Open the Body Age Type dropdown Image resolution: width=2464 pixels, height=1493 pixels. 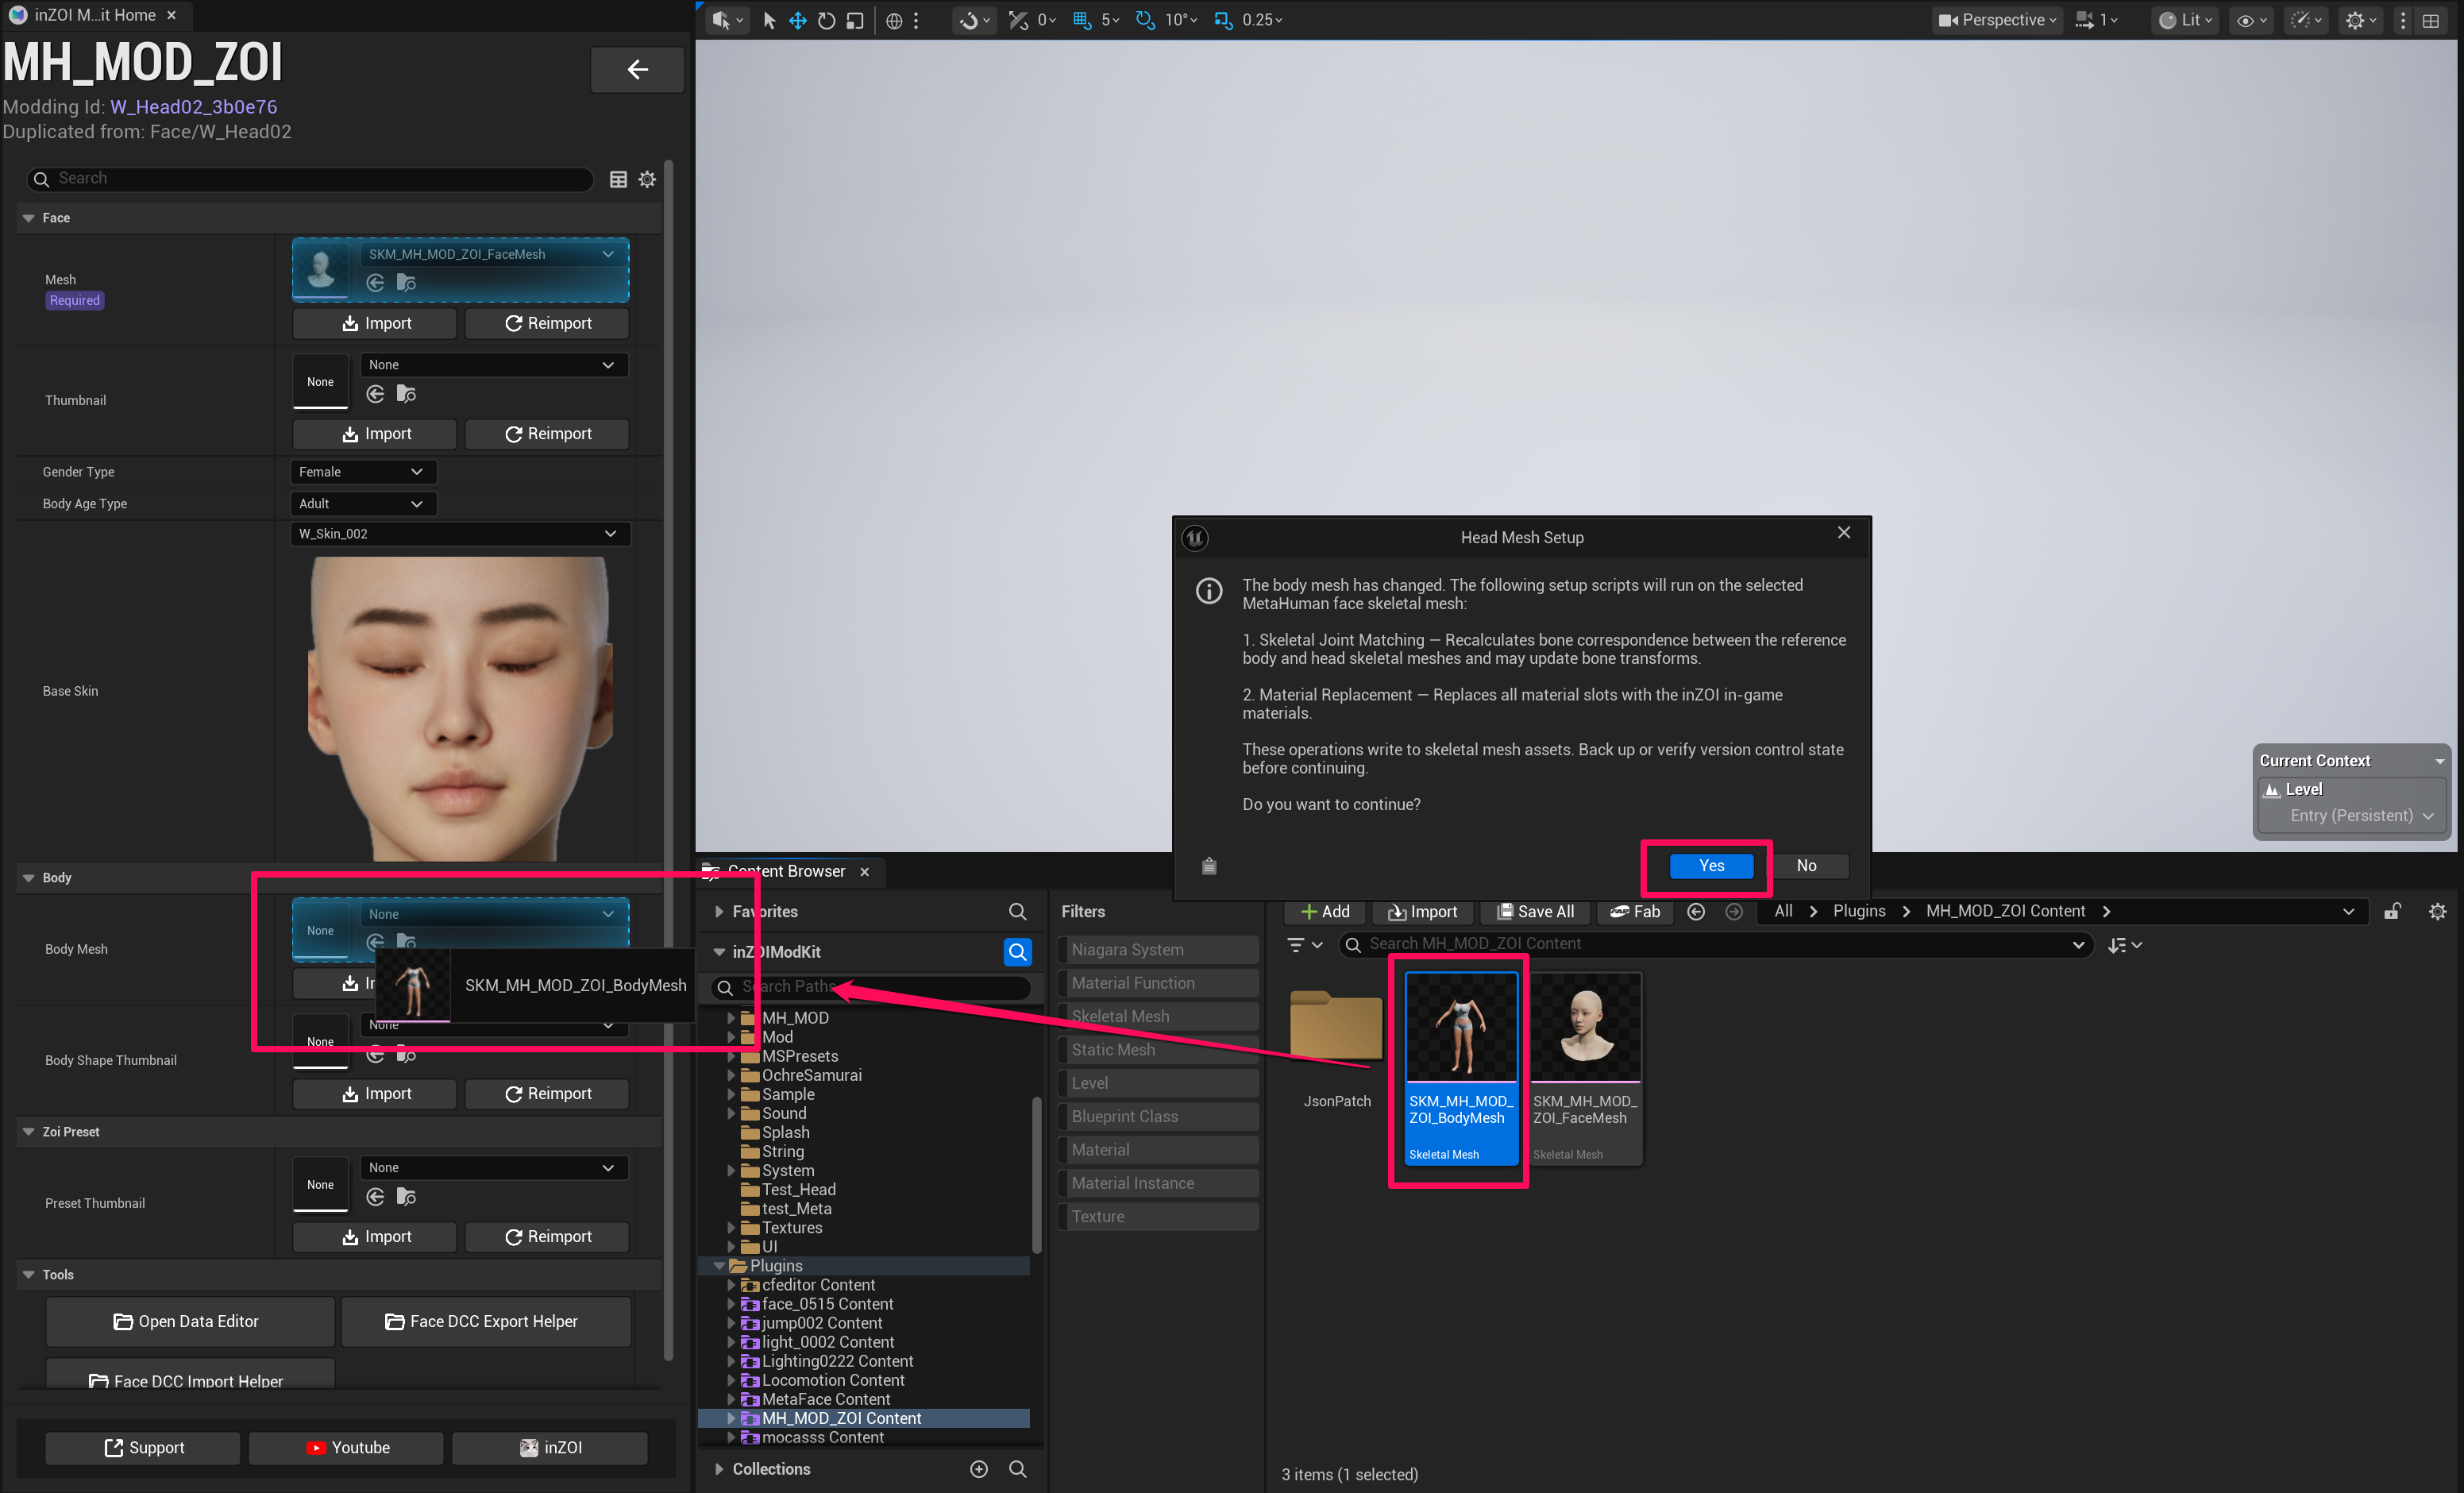[362, 504]
